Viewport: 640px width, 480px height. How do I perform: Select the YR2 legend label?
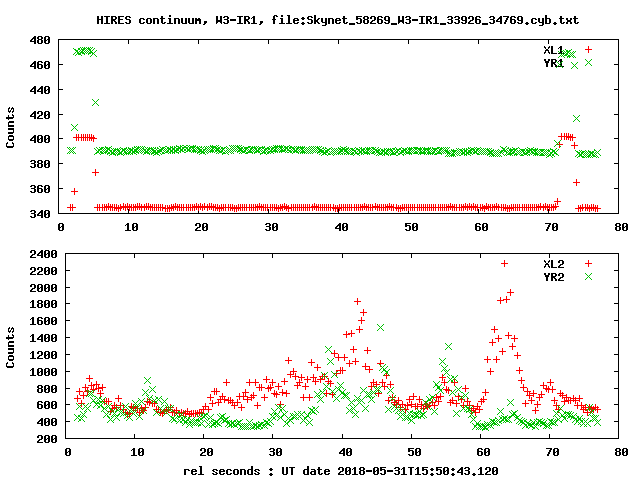point(553,277)
